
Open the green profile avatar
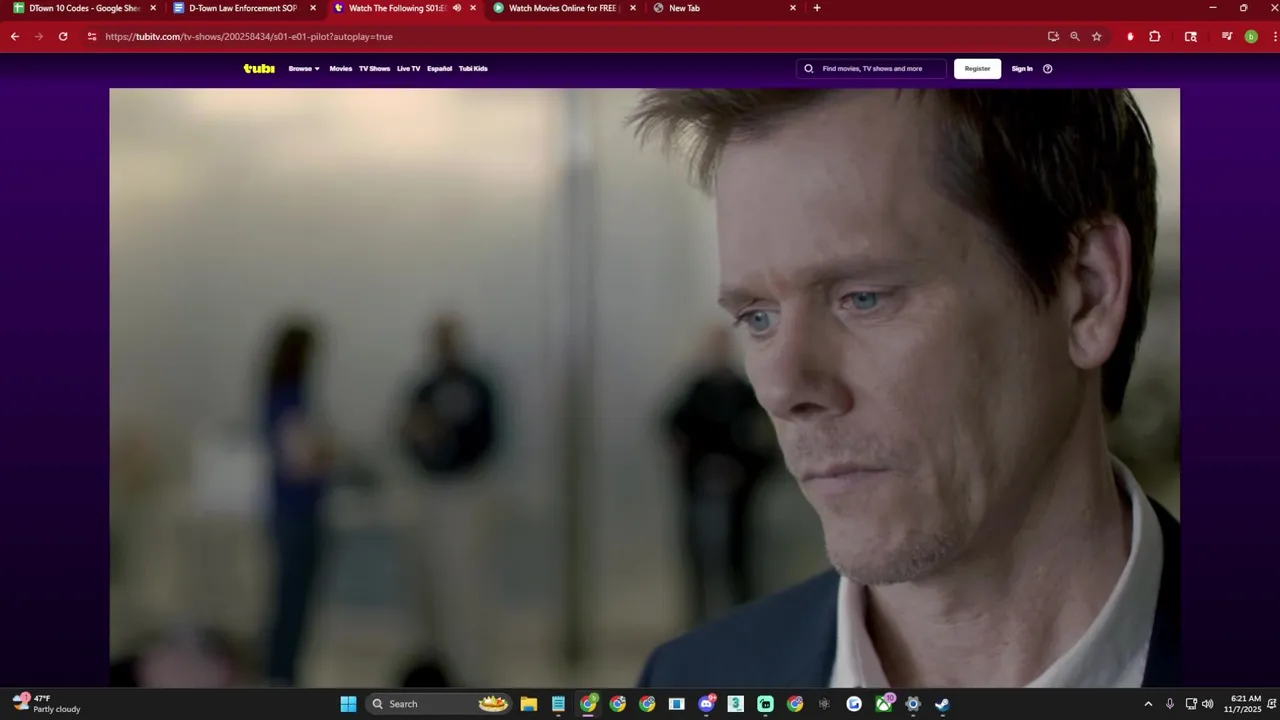(x=1251, y=36)
